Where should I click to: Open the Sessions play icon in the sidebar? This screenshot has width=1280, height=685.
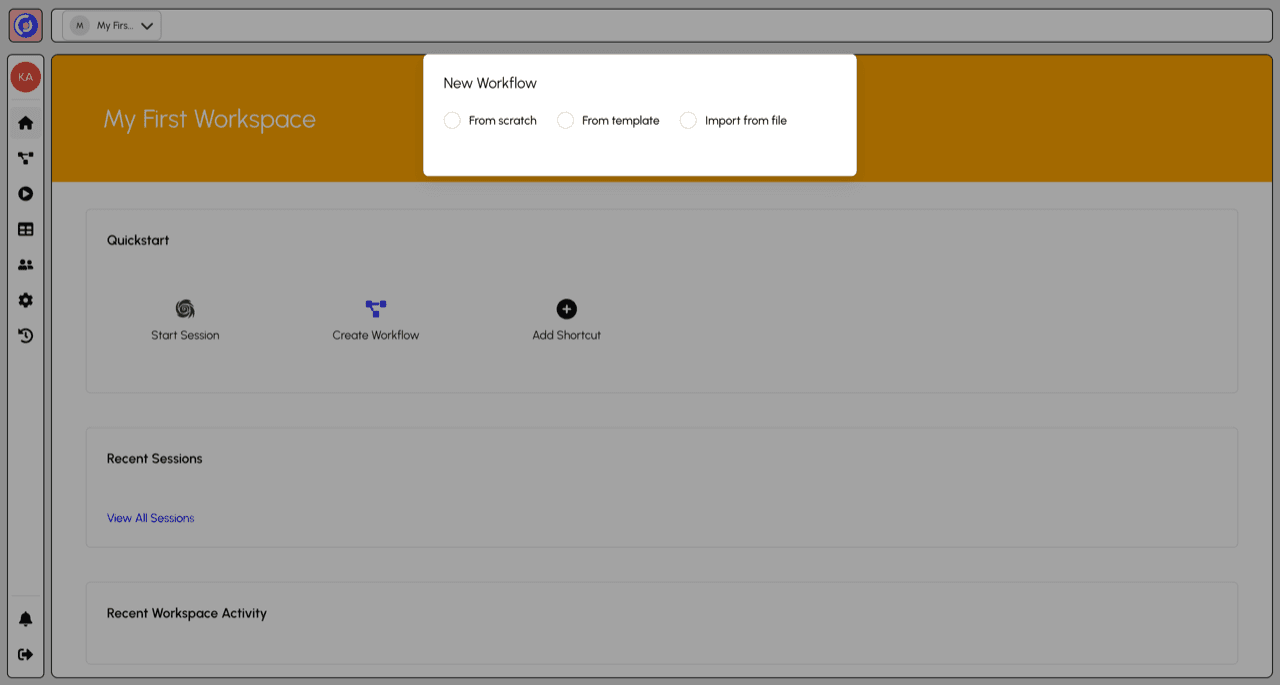[x=25, y=193]
